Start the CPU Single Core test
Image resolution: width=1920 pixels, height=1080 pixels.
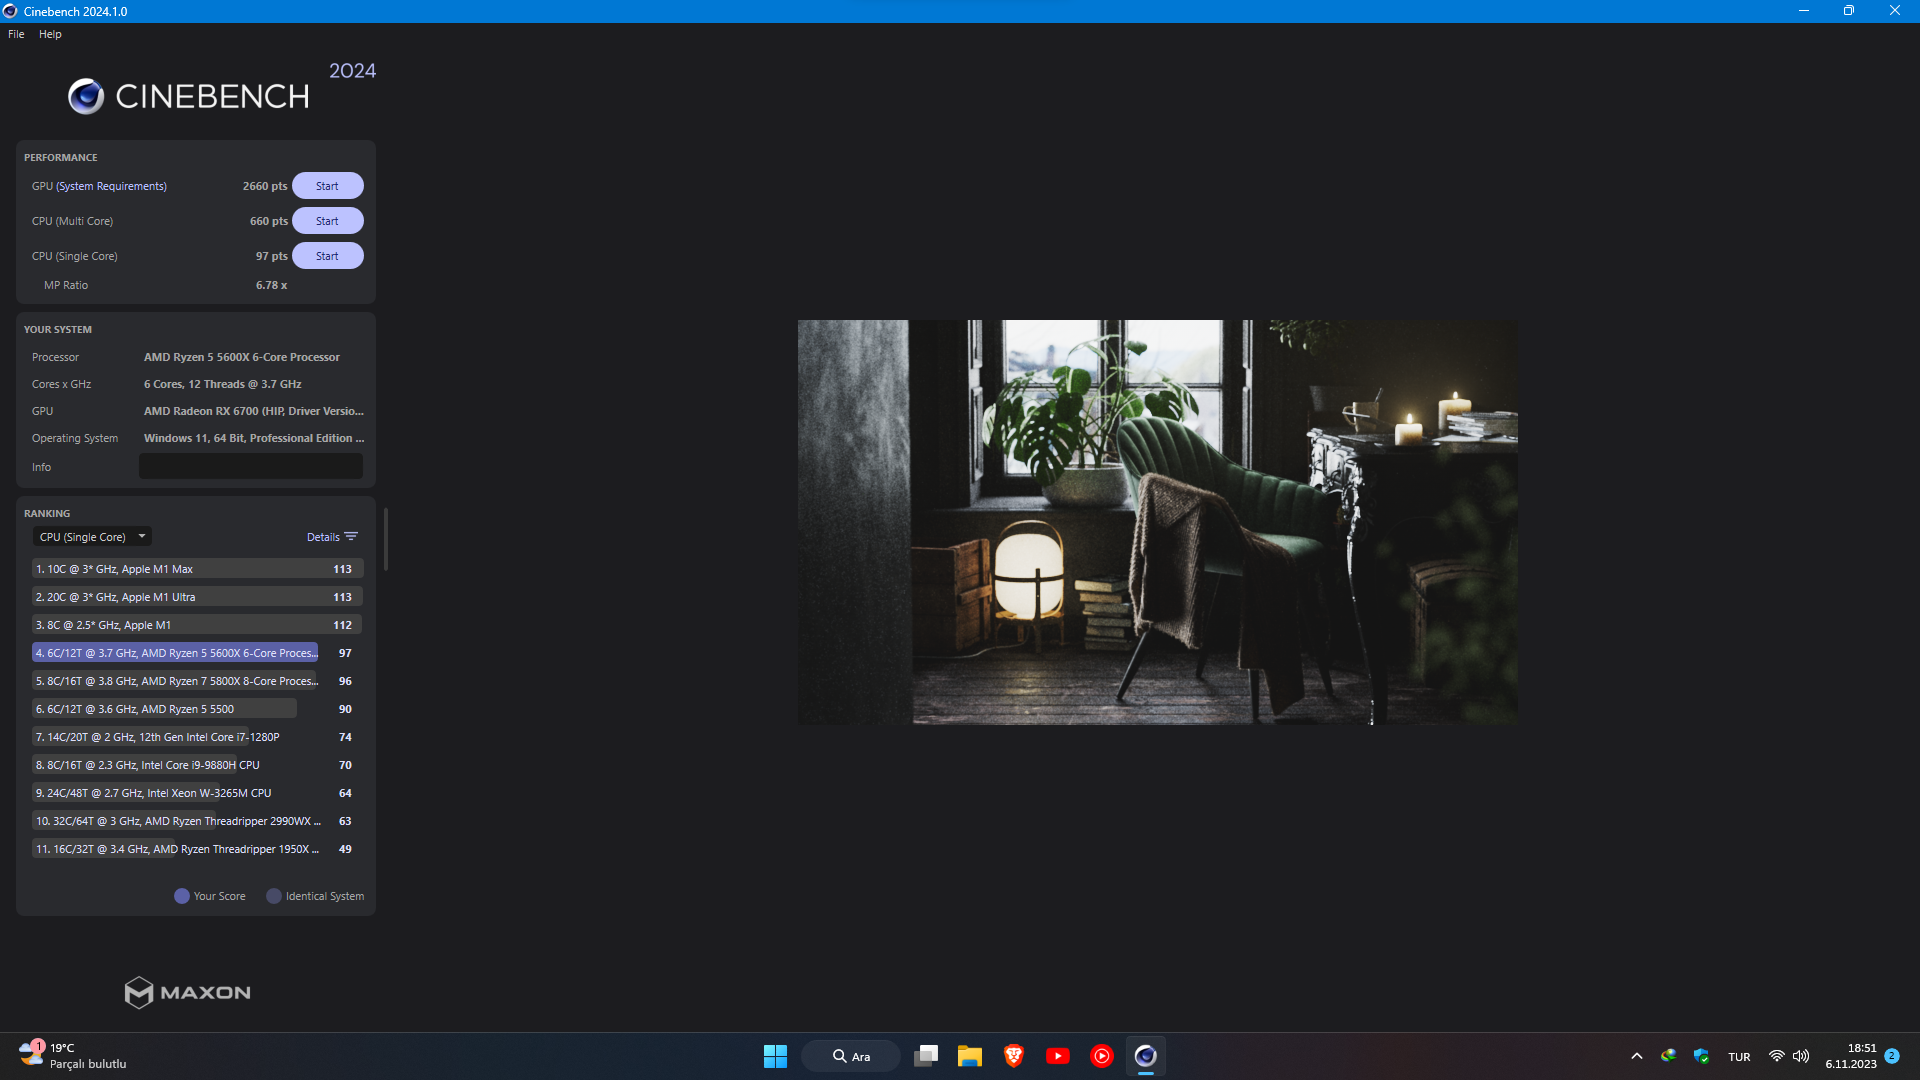(x=327, y=256)
